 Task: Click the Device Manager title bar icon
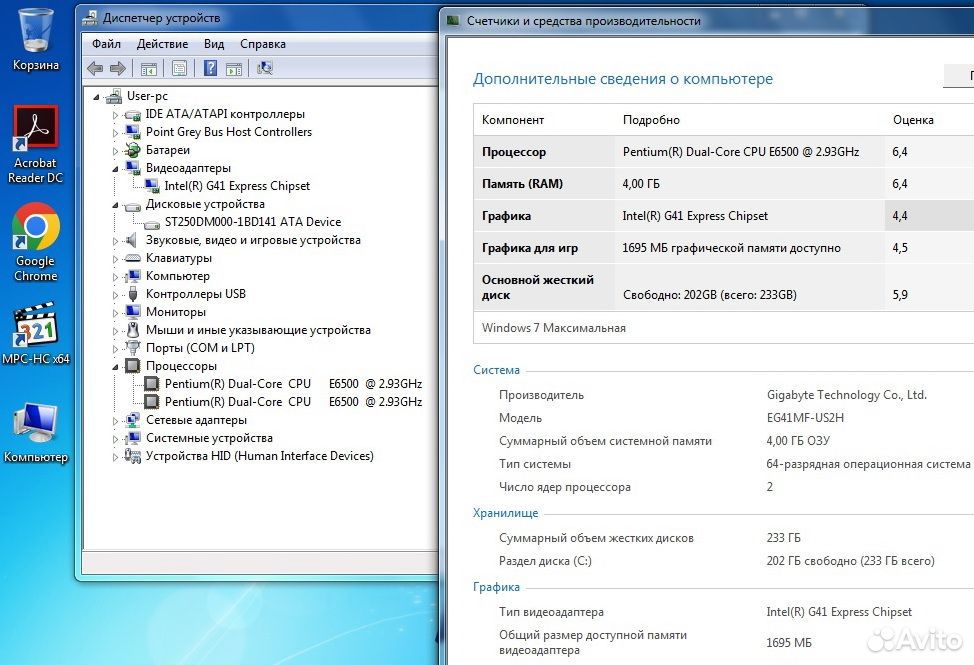tap(90, 18)
